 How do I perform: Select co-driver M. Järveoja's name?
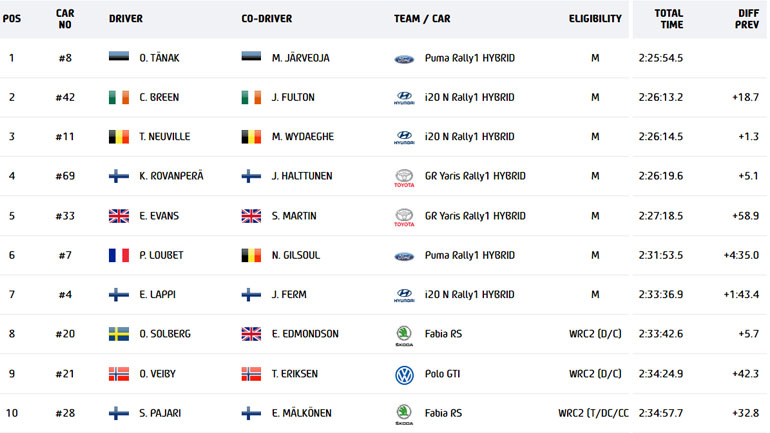pyautogui.click(x=301, y=58)
